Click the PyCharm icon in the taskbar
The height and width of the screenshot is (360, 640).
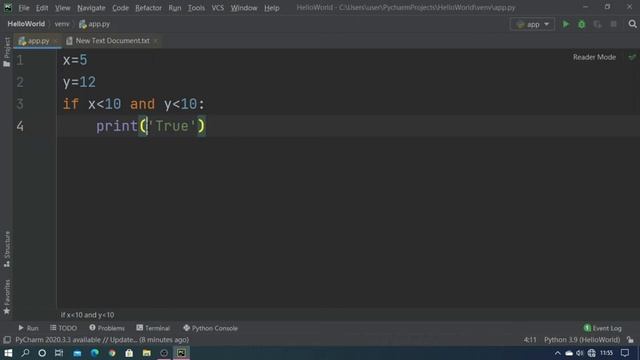click(181, 353)
